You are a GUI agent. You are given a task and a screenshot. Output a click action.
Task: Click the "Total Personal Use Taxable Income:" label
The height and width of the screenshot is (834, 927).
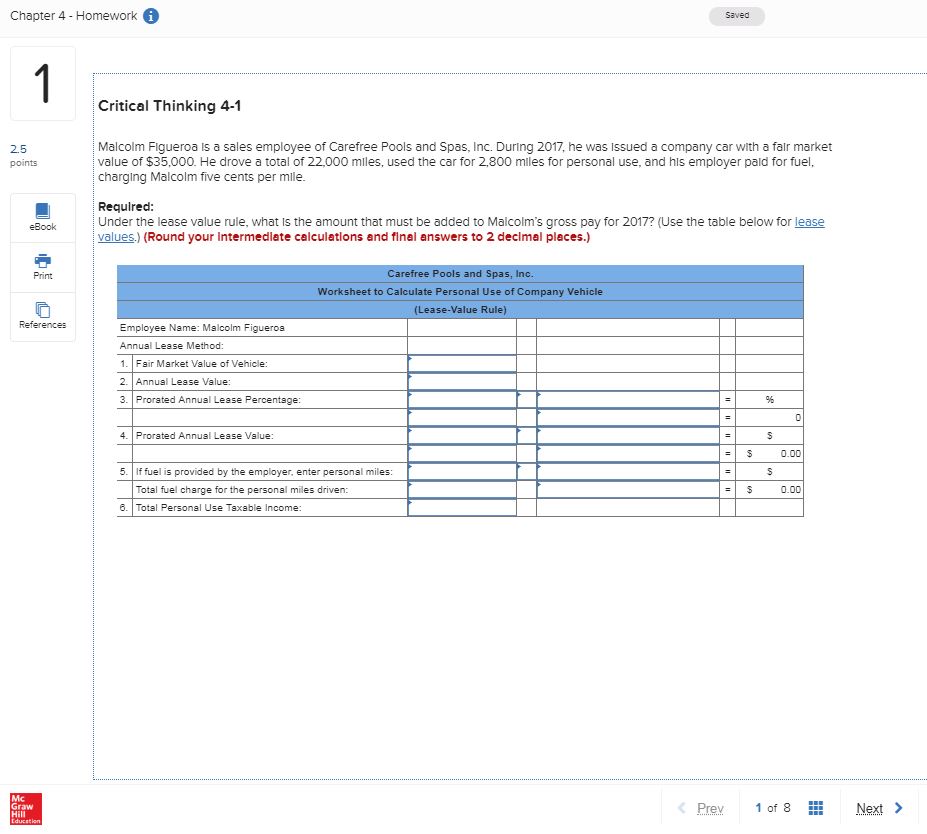(219, 508)
